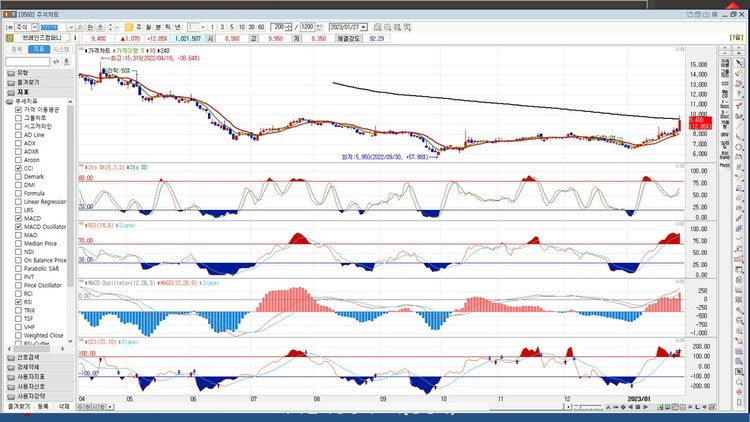Image resolution: width=750 pixels, height=422 pixels.
Task: Click the 등록 button at panel bottom
Action: (x=43, y=406)
